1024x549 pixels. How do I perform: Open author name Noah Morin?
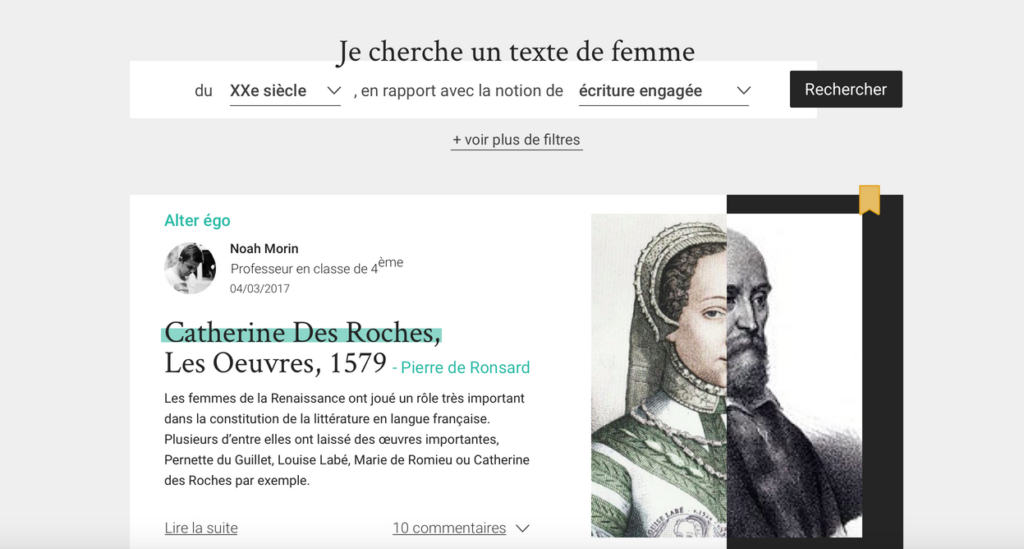[264, 249]
